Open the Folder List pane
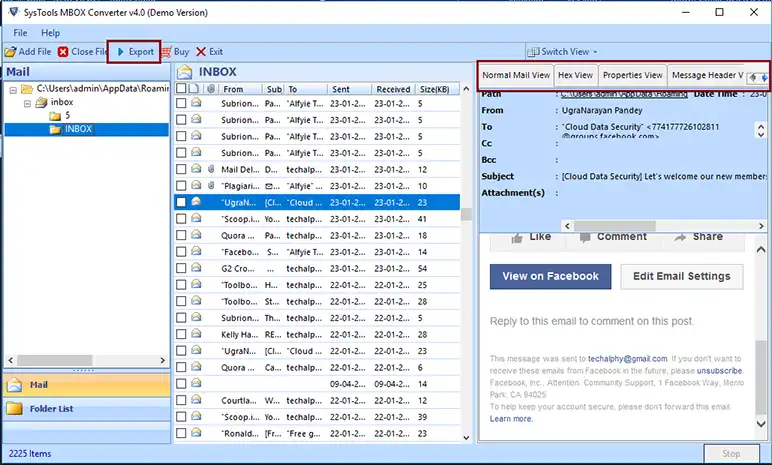The width and height of the screenshot is (772, 465). (x=87, y=408)
